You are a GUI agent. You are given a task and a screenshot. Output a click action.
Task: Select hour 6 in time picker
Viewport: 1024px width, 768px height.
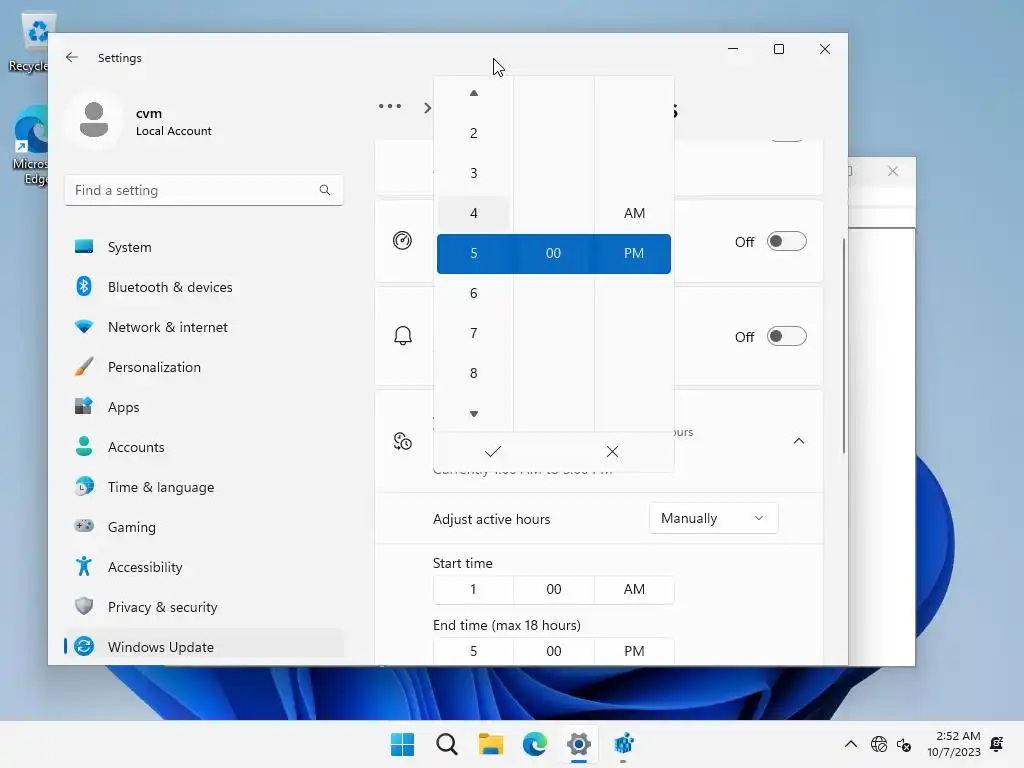pos(473,293)
